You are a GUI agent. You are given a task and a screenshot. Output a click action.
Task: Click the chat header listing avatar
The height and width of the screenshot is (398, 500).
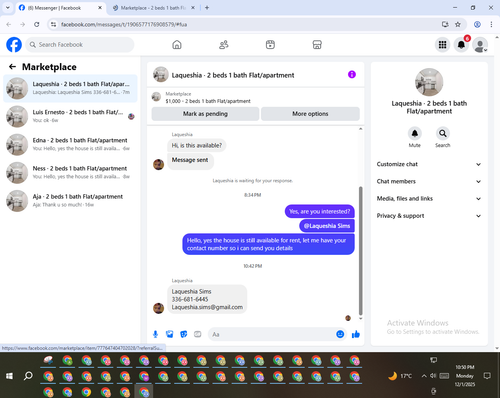point(161,75)
